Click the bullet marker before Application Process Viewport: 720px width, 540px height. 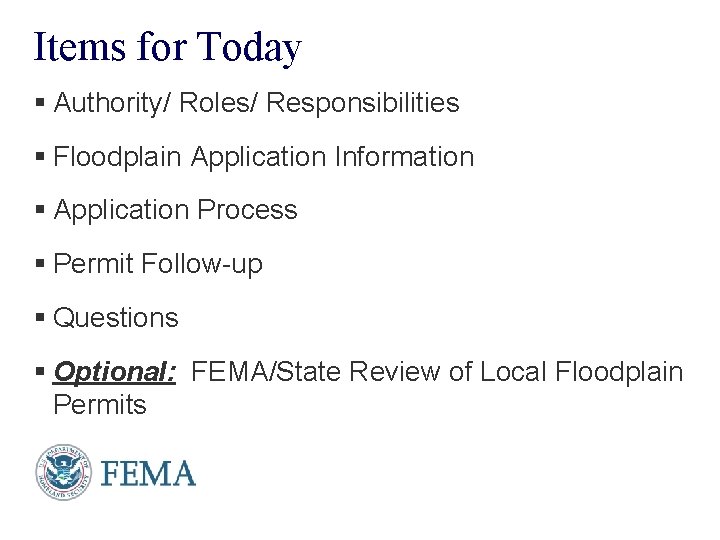coord(41,211)
